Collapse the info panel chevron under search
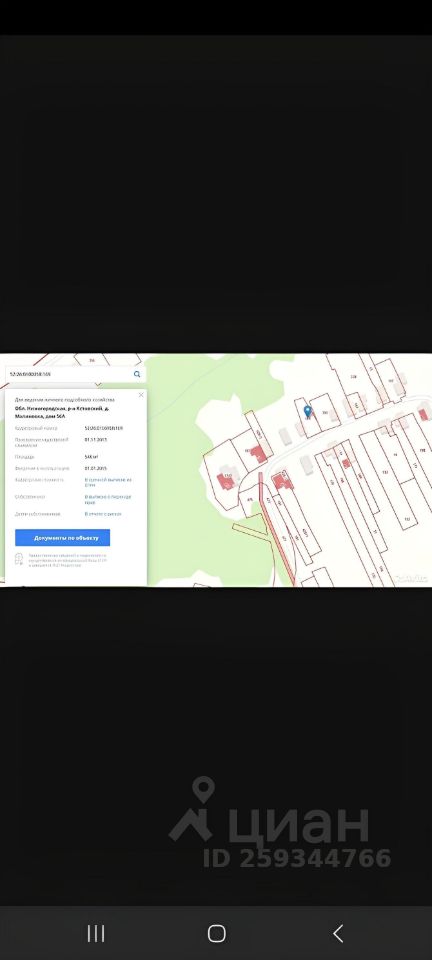This screenshot has width=432, height=960. 98,385
